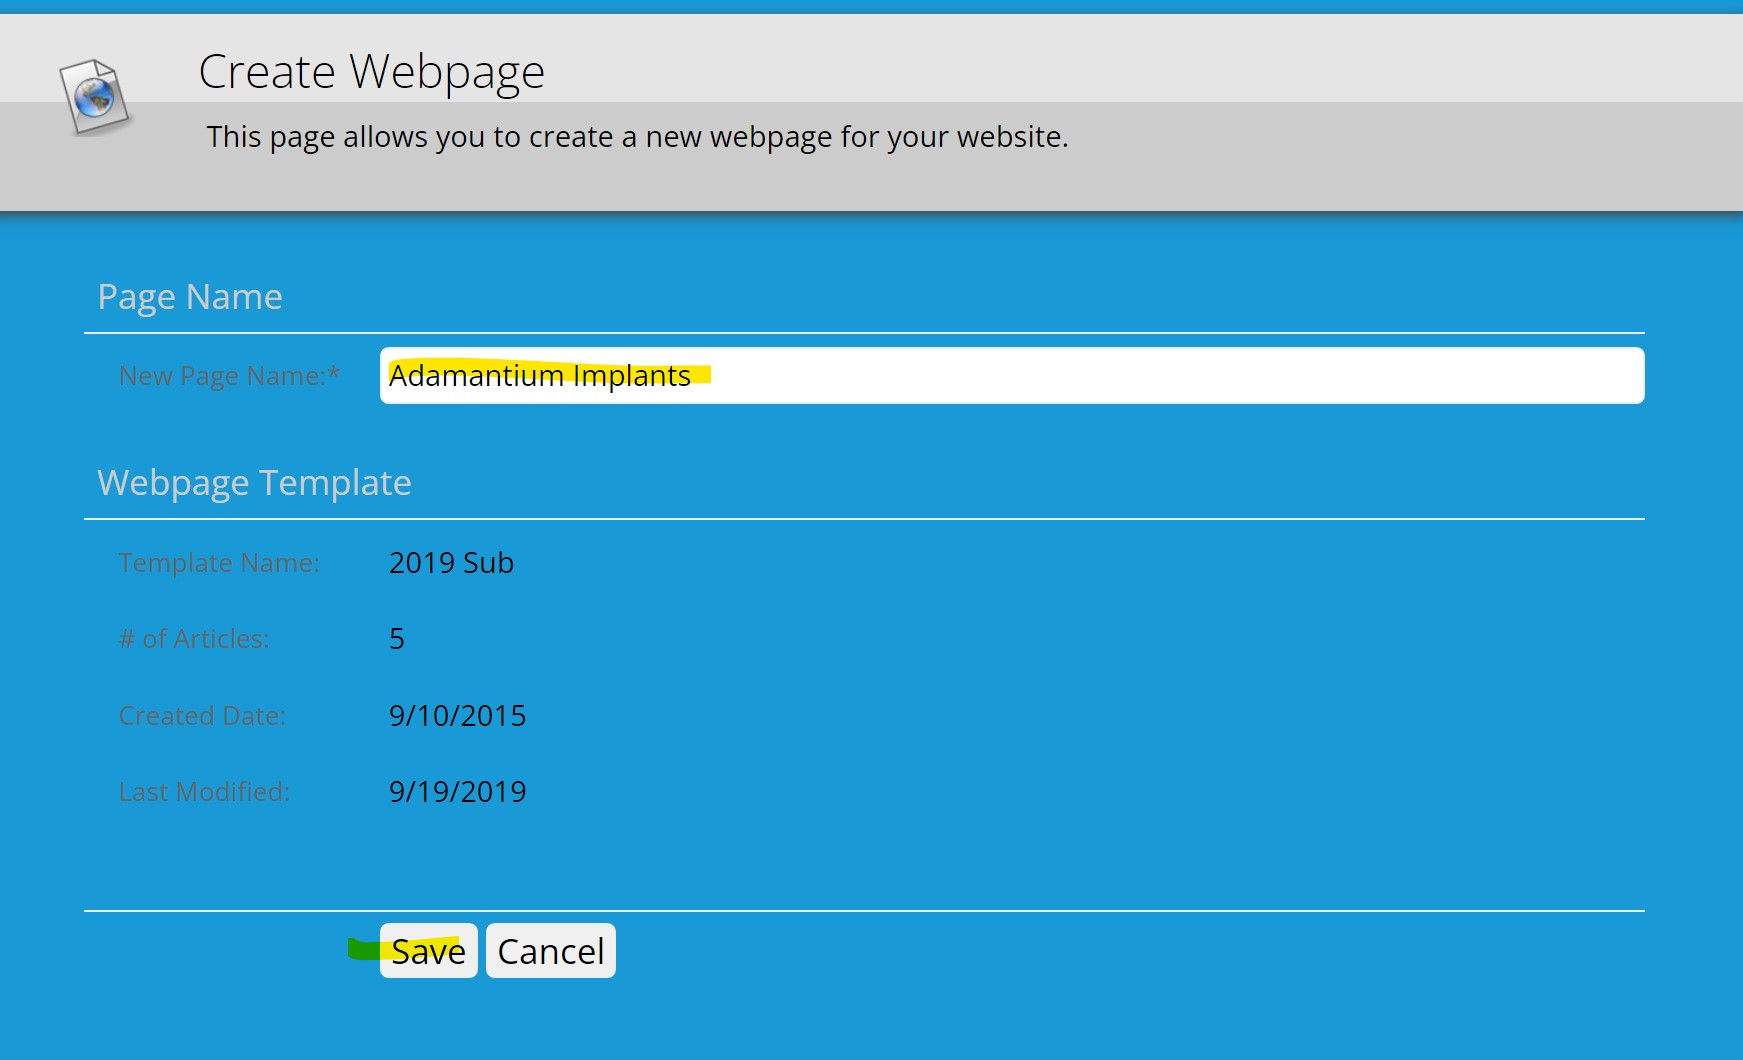Click the '# of Articles:' label
Screen dimensions: 1743x1060
click(x=194, y=639)
